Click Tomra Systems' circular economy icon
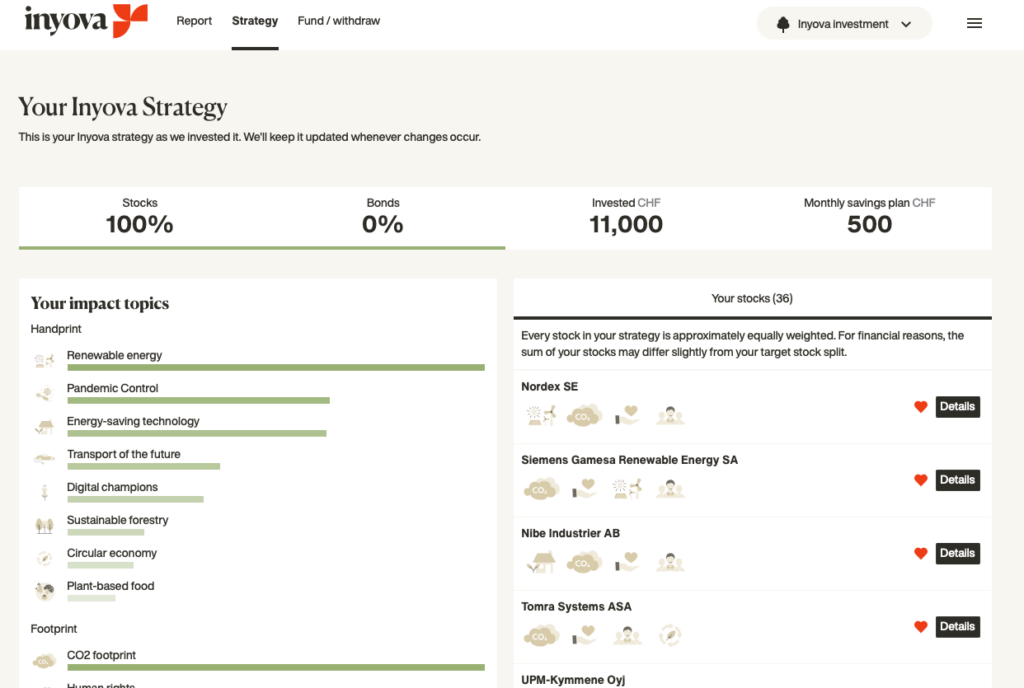The width and height of the screenshot is (1024, 688). pos(670,634)
